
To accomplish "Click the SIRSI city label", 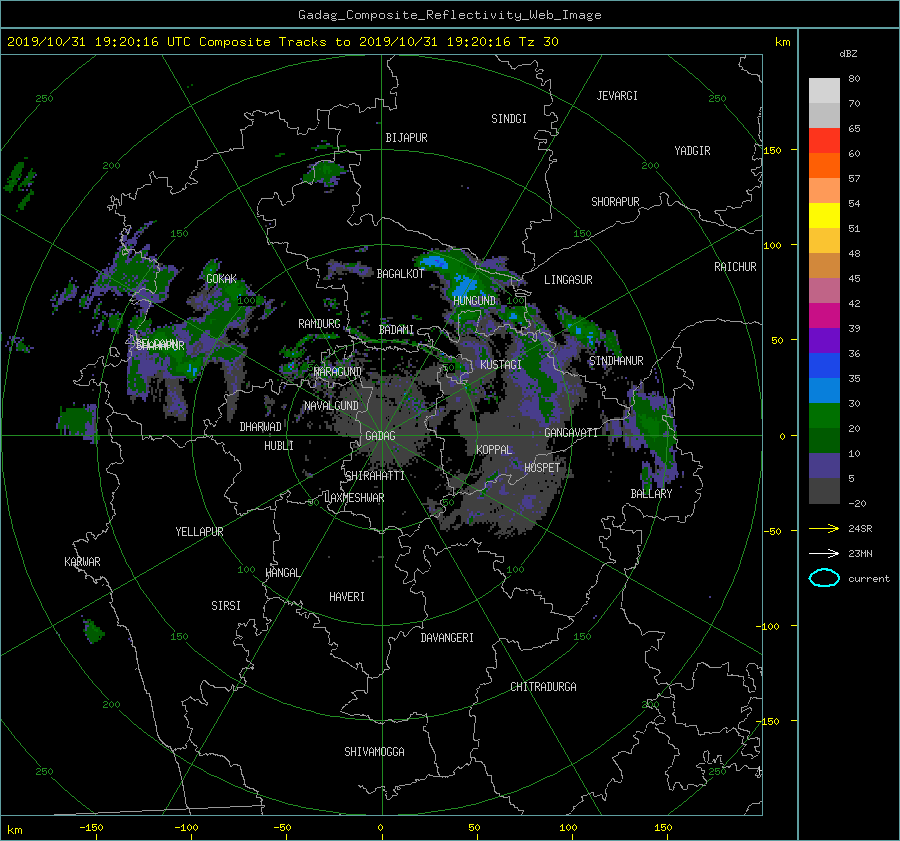I will (x=226, y=606).
